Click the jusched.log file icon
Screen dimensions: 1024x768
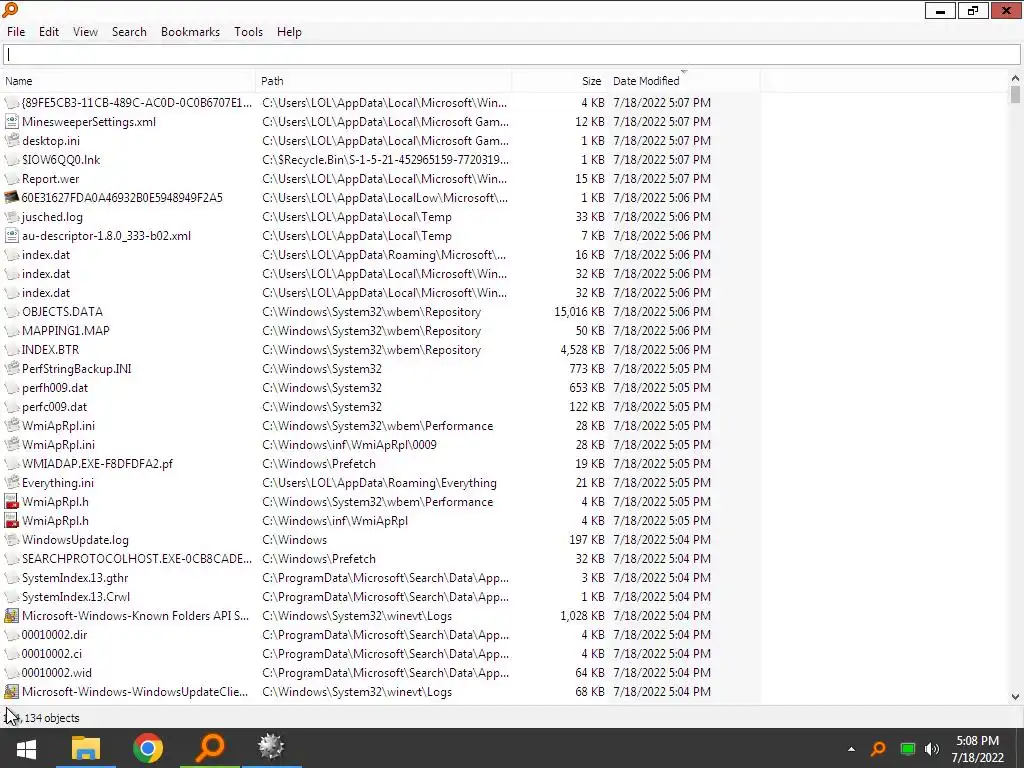click(12, 217)
